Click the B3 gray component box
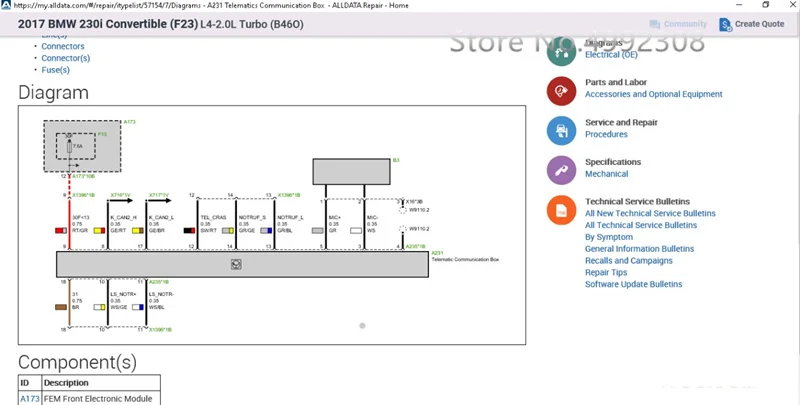800x405 pixels. click(x=352, y=171)
